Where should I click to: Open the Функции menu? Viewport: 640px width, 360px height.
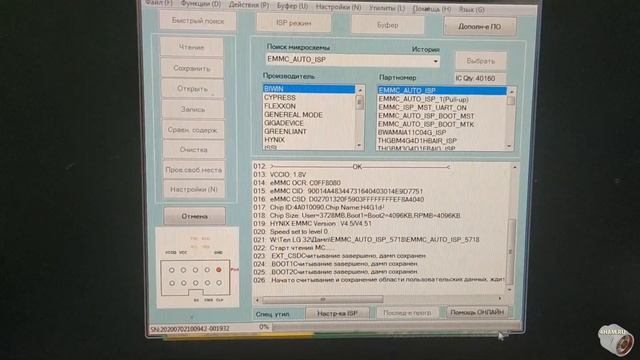click(200, 4)
